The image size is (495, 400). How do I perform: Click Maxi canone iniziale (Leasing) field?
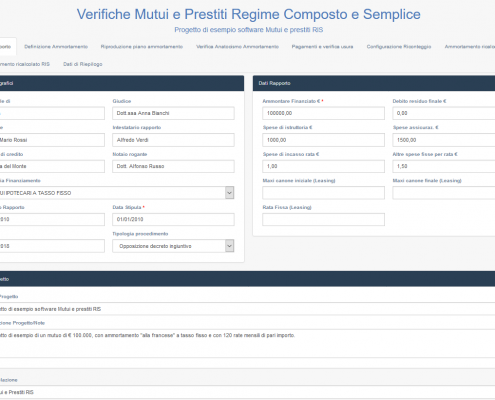coord(323,193)
